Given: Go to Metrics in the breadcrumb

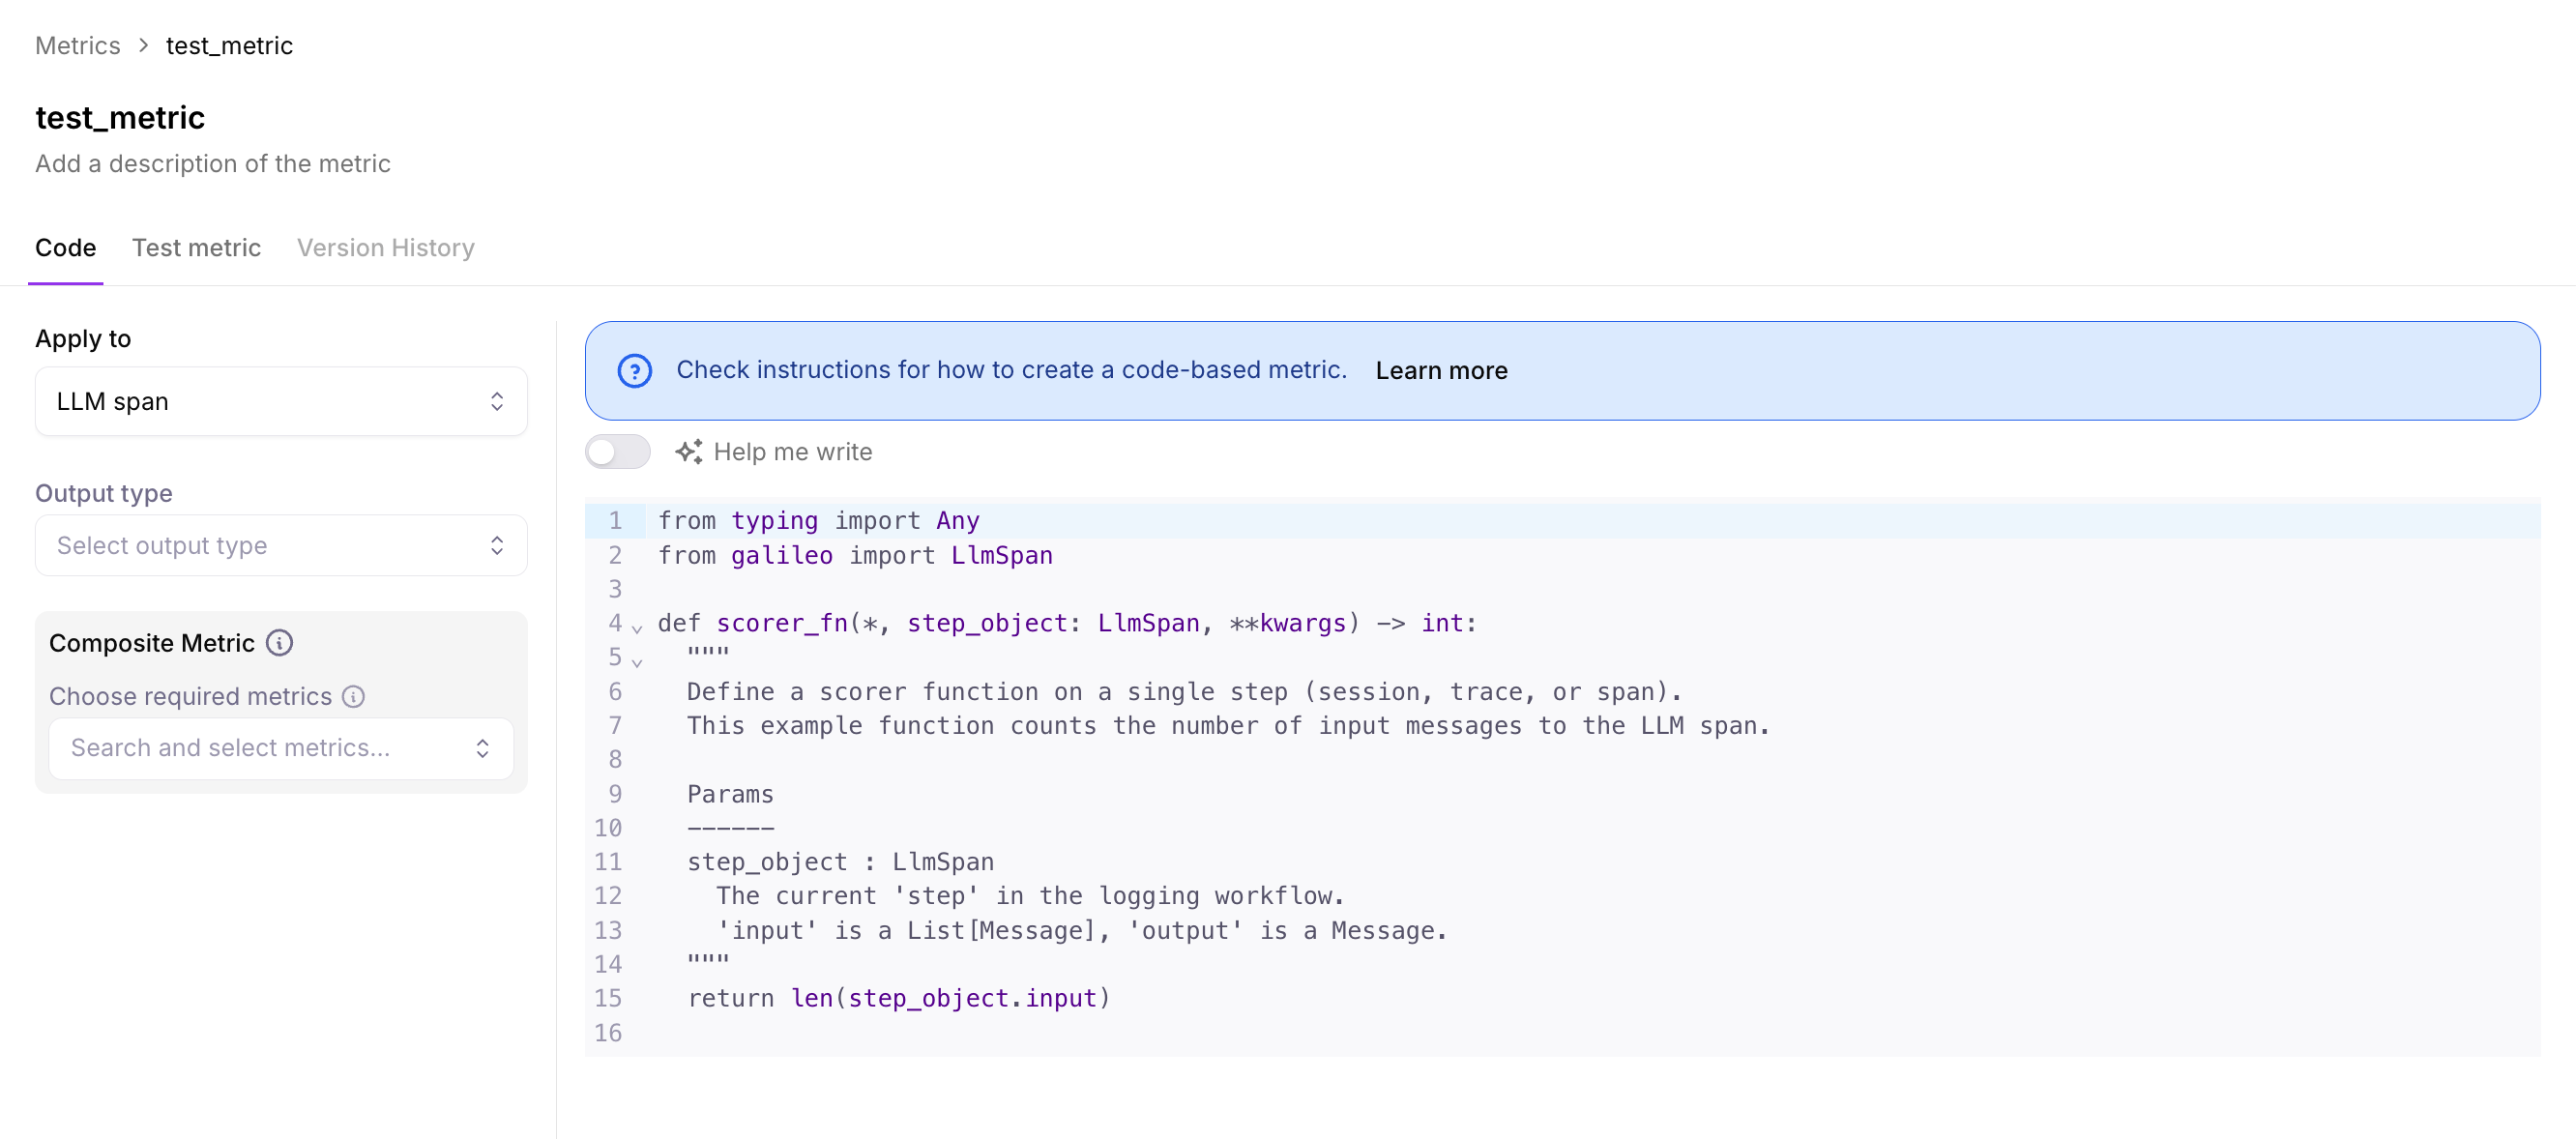Looking at the screenshot, I should 78,46.
